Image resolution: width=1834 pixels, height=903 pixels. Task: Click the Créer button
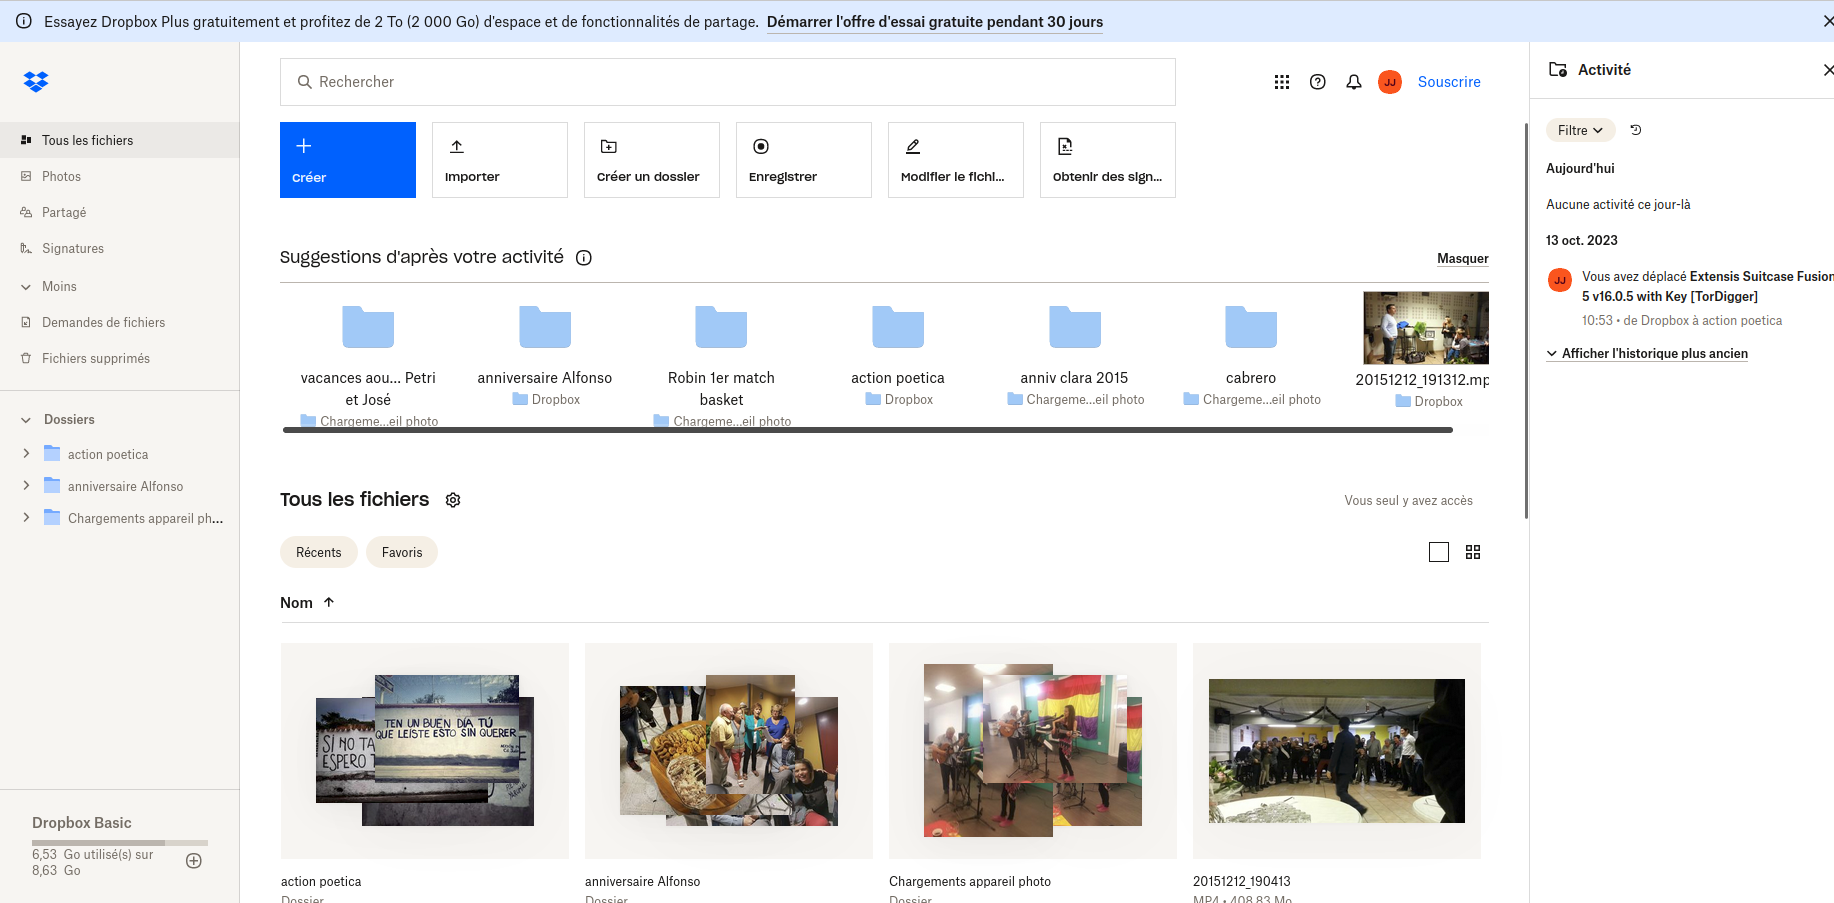pyautogui.click(x=348, y=160)
